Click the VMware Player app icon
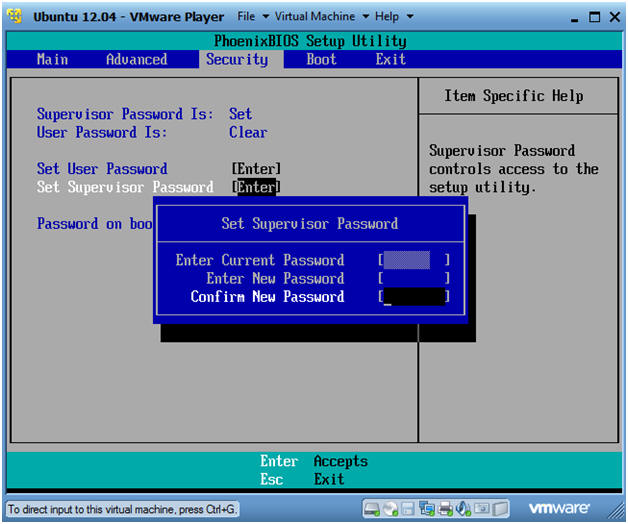This screenshot has height=524, width=628. (15, 16)
